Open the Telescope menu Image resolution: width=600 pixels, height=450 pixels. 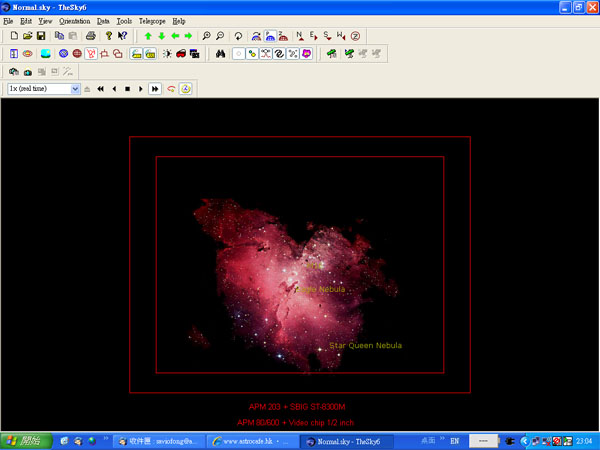tap(152, 21)
